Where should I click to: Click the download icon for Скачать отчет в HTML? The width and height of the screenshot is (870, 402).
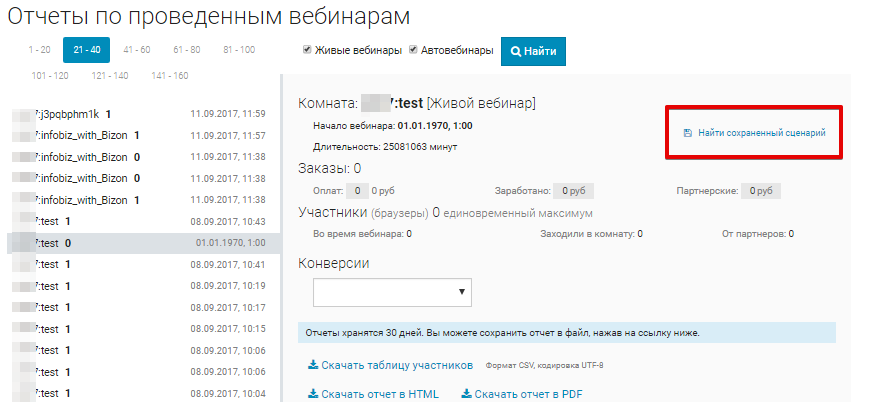point(313,394)
